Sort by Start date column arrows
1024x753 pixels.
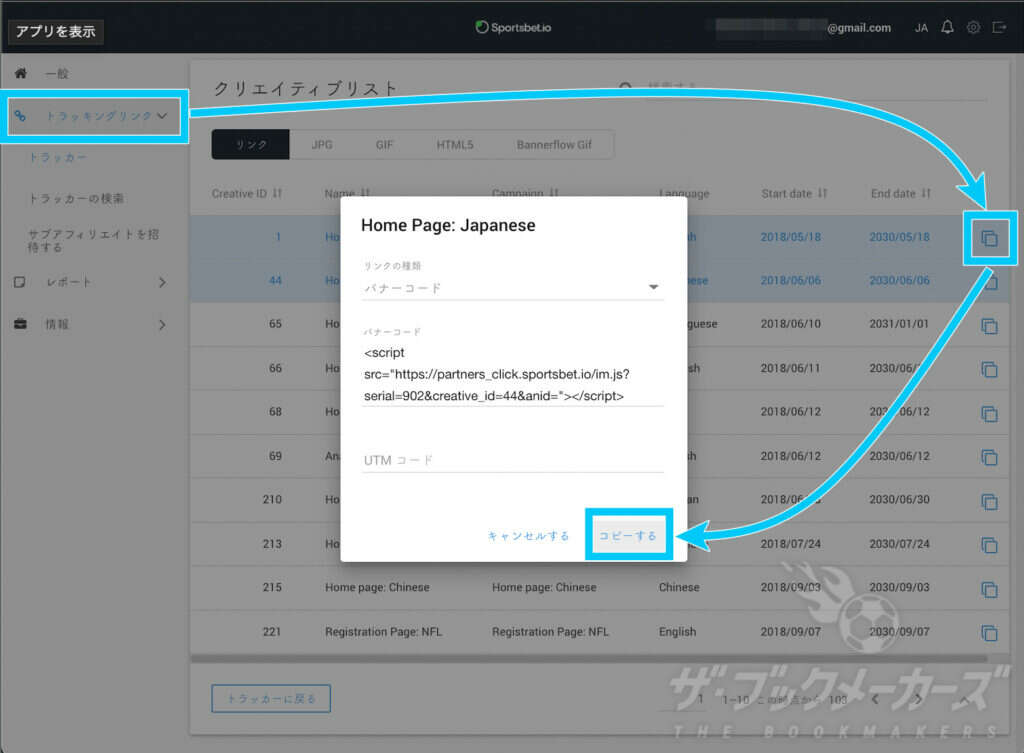[822, 193]
